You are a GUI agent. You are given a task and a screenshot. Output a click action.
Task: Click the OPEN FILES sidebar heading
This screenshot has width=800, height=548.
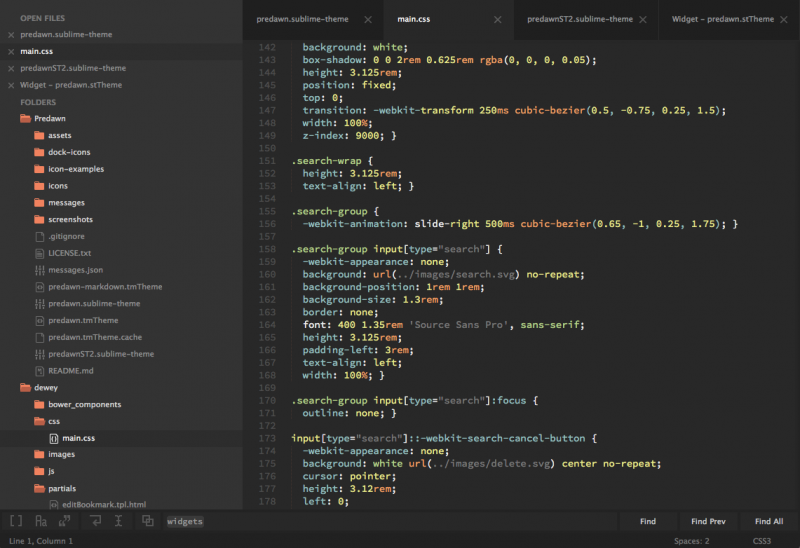tap(43, 18)
